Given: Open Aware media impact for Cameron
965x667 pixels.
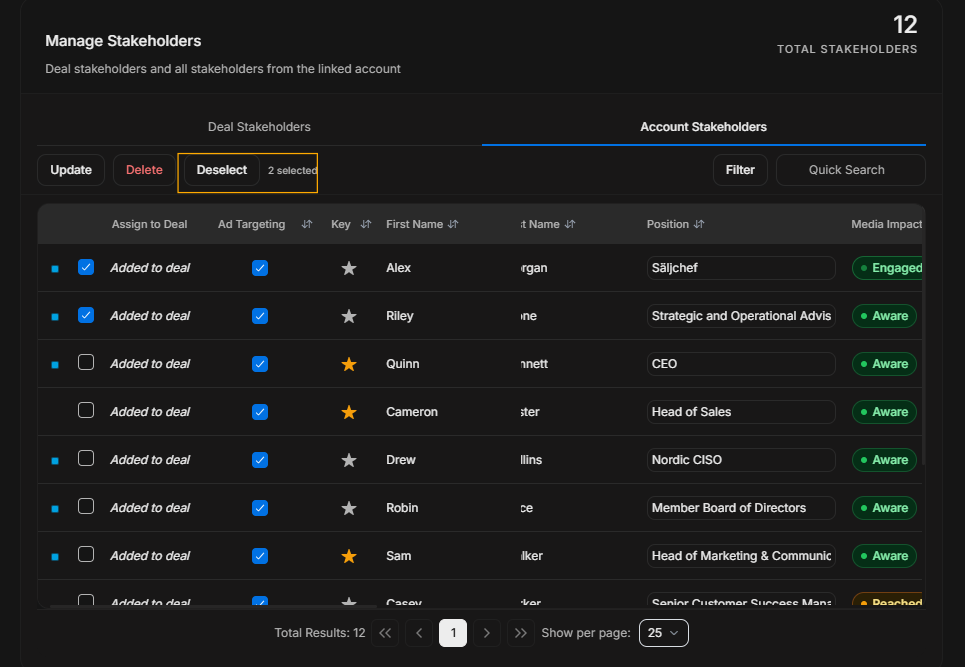Looking at the screenshot, I should pos(884,412).
